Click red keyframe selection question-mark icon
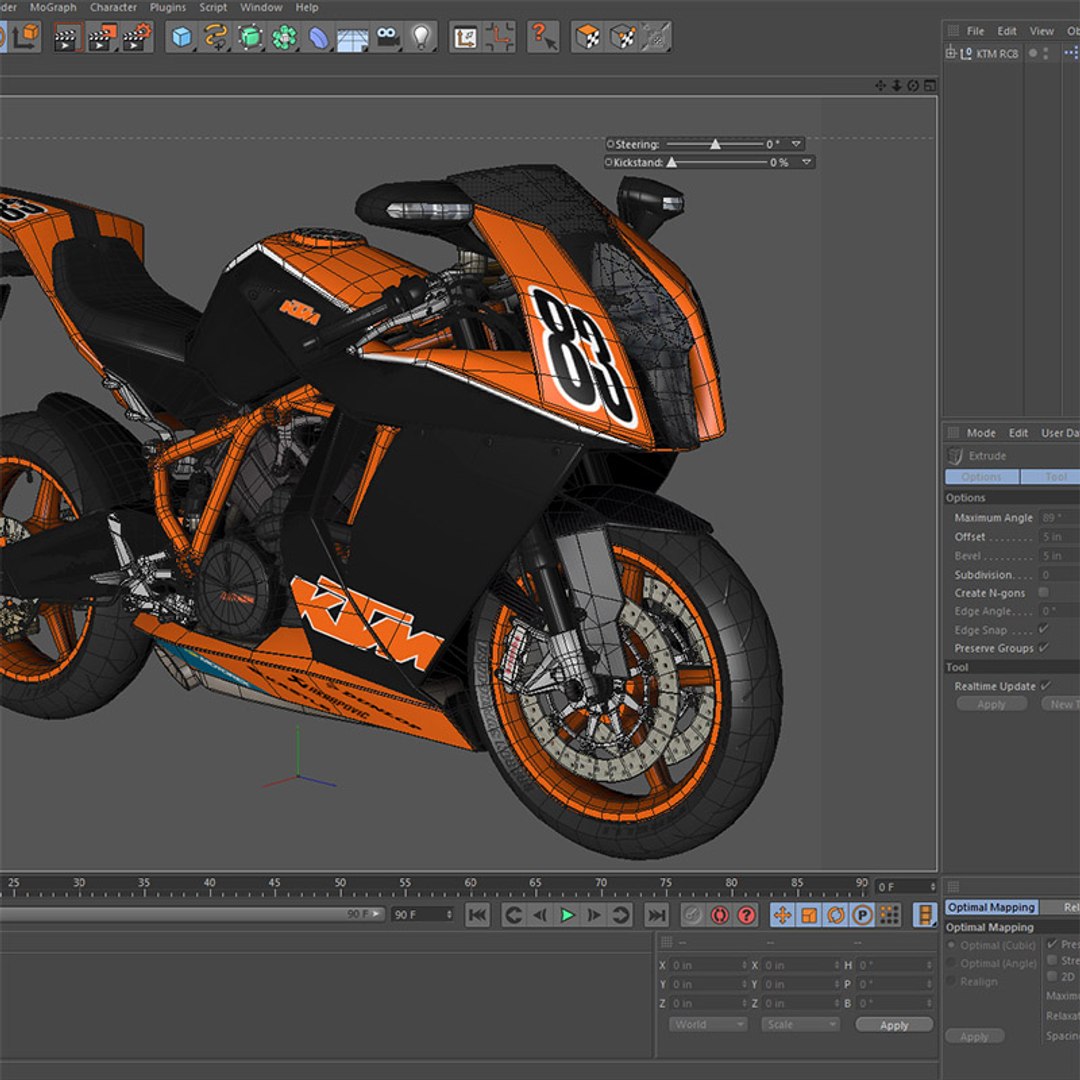 point(747,915)
